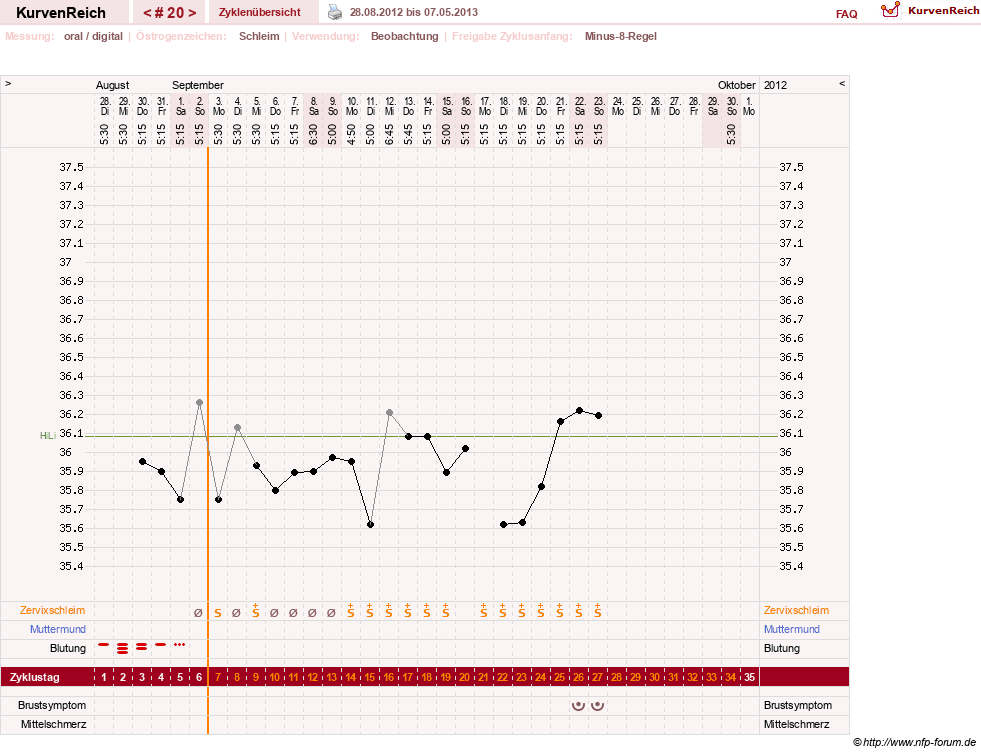Click the S+ mucus symbol on cycle day 27
This screenshot has height=754, width=981.
click(x=597, y=611)
